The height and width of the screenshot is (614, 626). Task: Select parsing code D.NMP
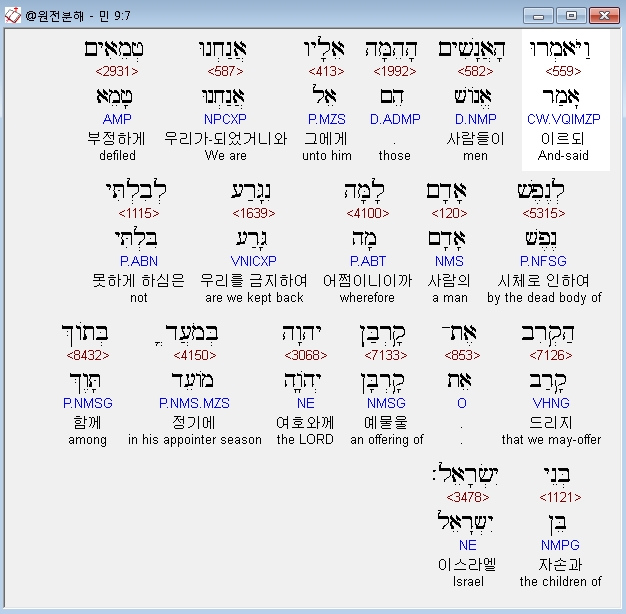[x=475, y=119]
